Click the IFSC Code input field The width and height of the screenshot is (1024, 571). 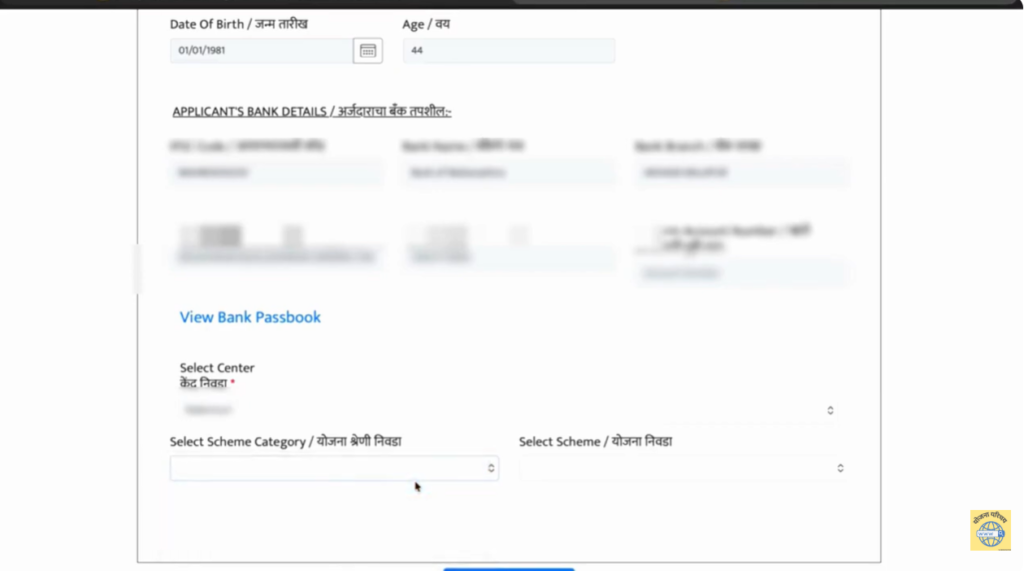click(276, 172)
